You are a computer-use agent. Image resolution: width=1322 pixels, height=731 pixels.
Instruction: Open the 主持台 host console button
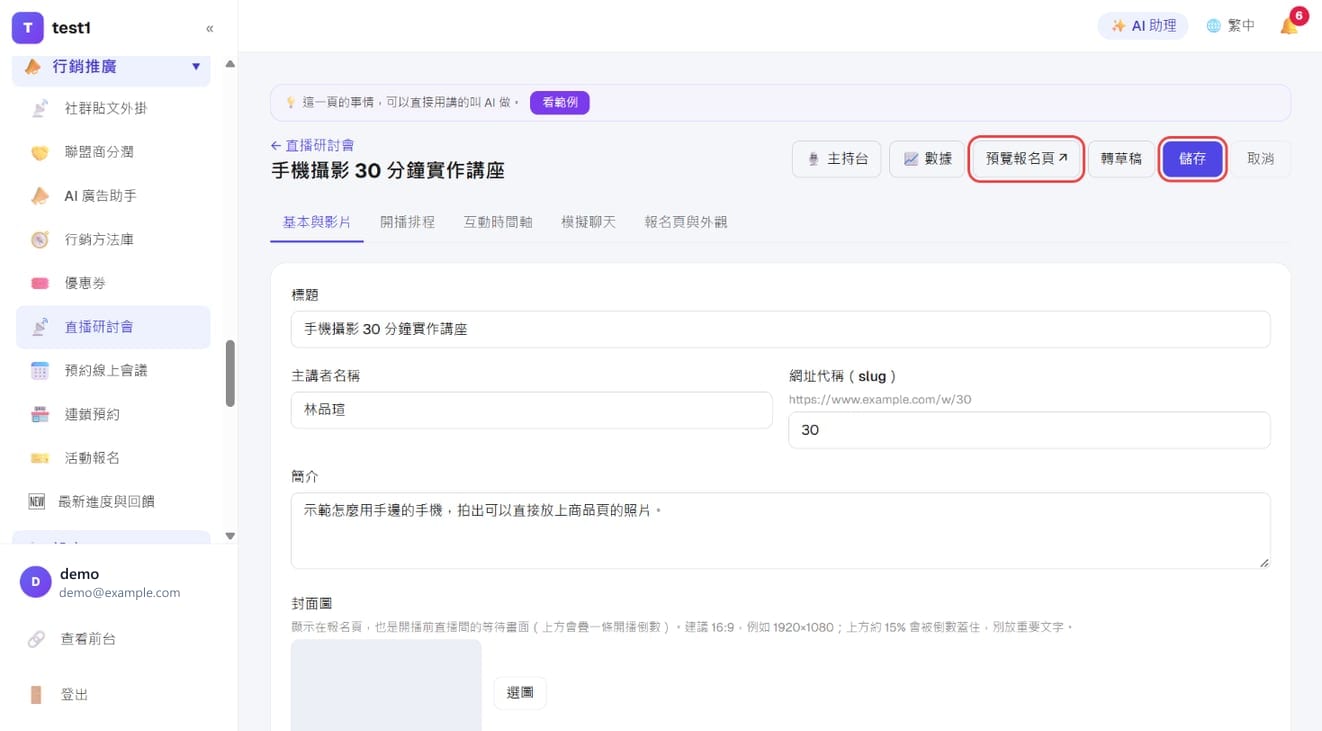click(836, 159)
